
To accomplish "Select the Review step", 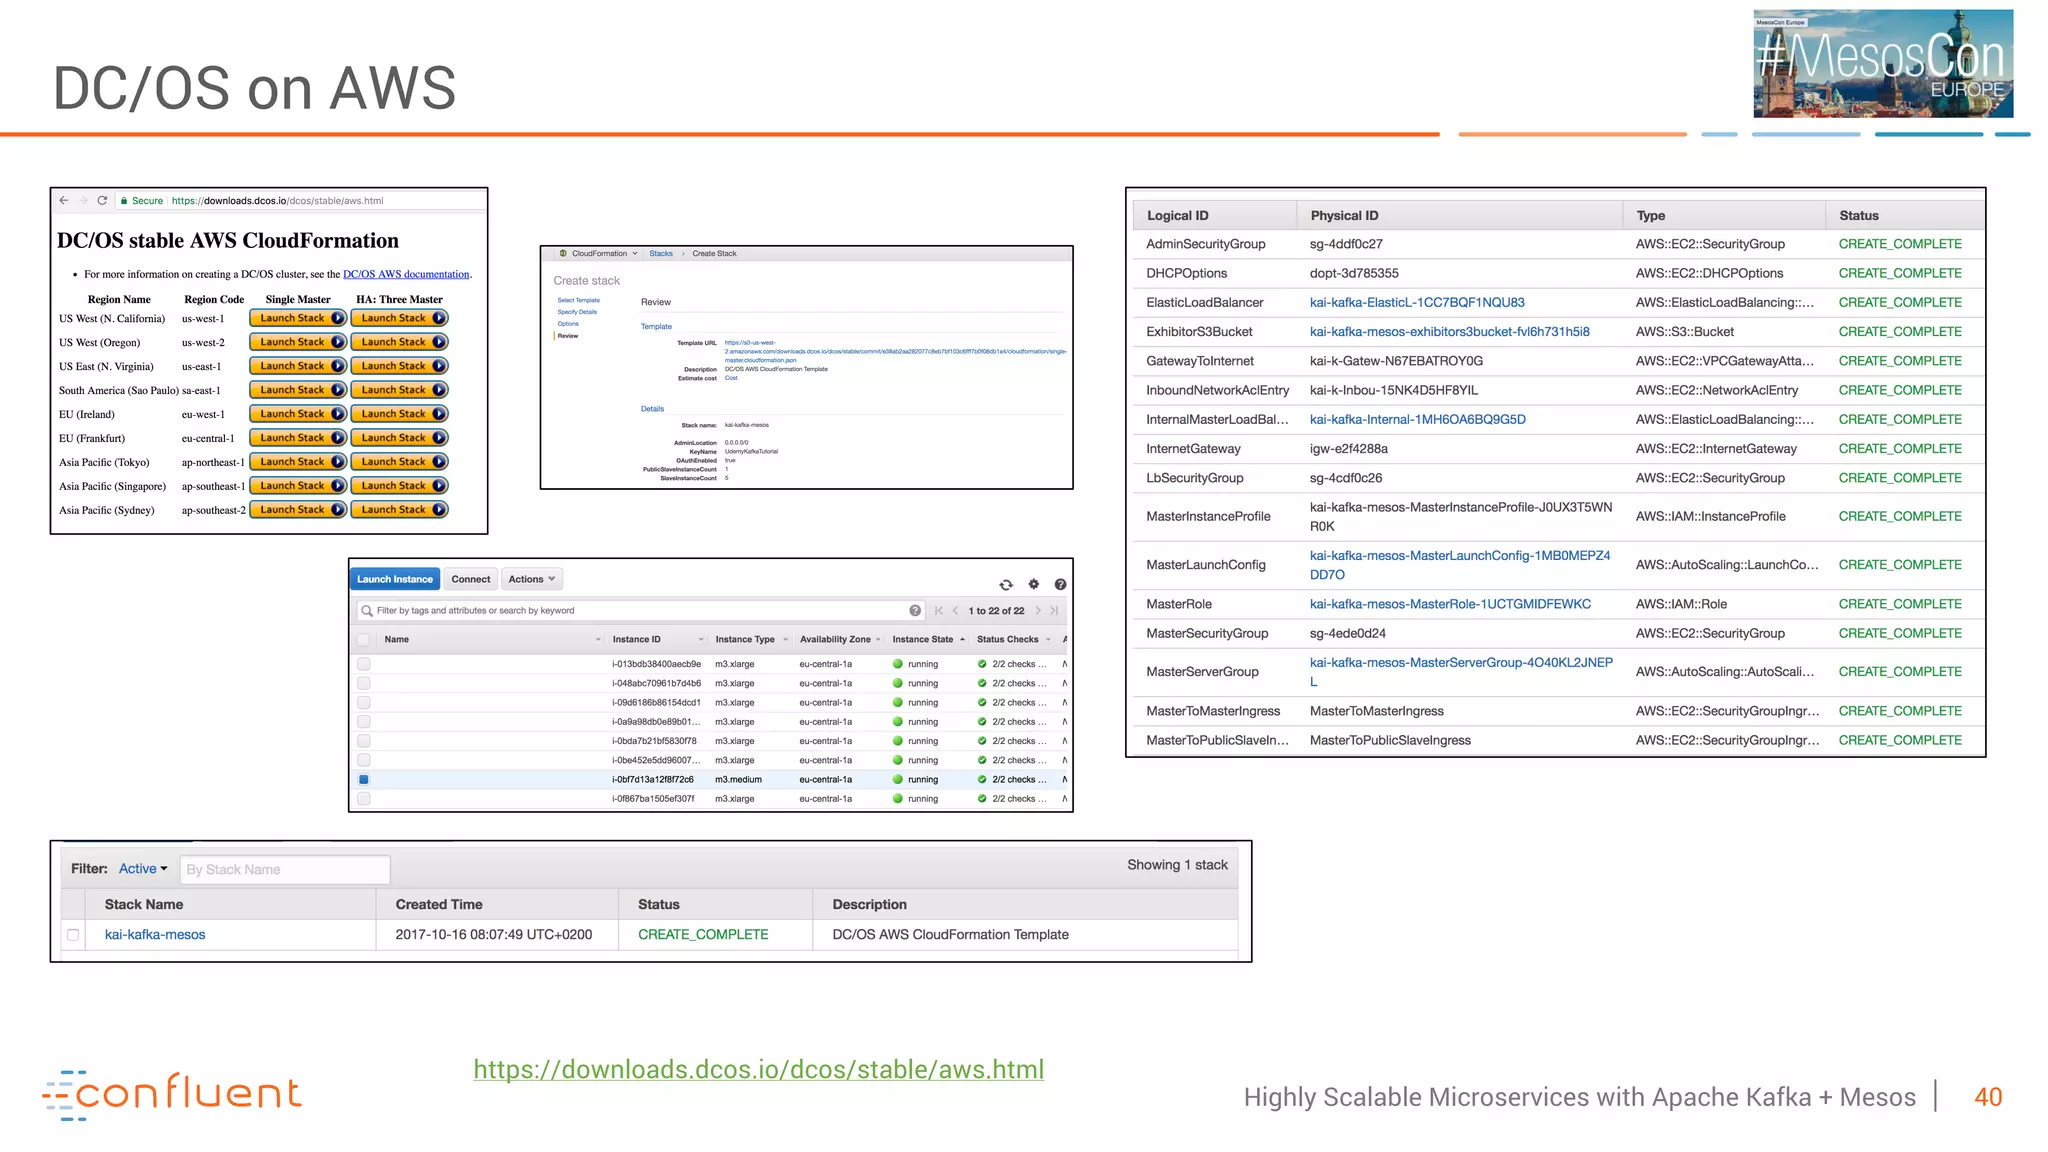I will coord(568,336).
